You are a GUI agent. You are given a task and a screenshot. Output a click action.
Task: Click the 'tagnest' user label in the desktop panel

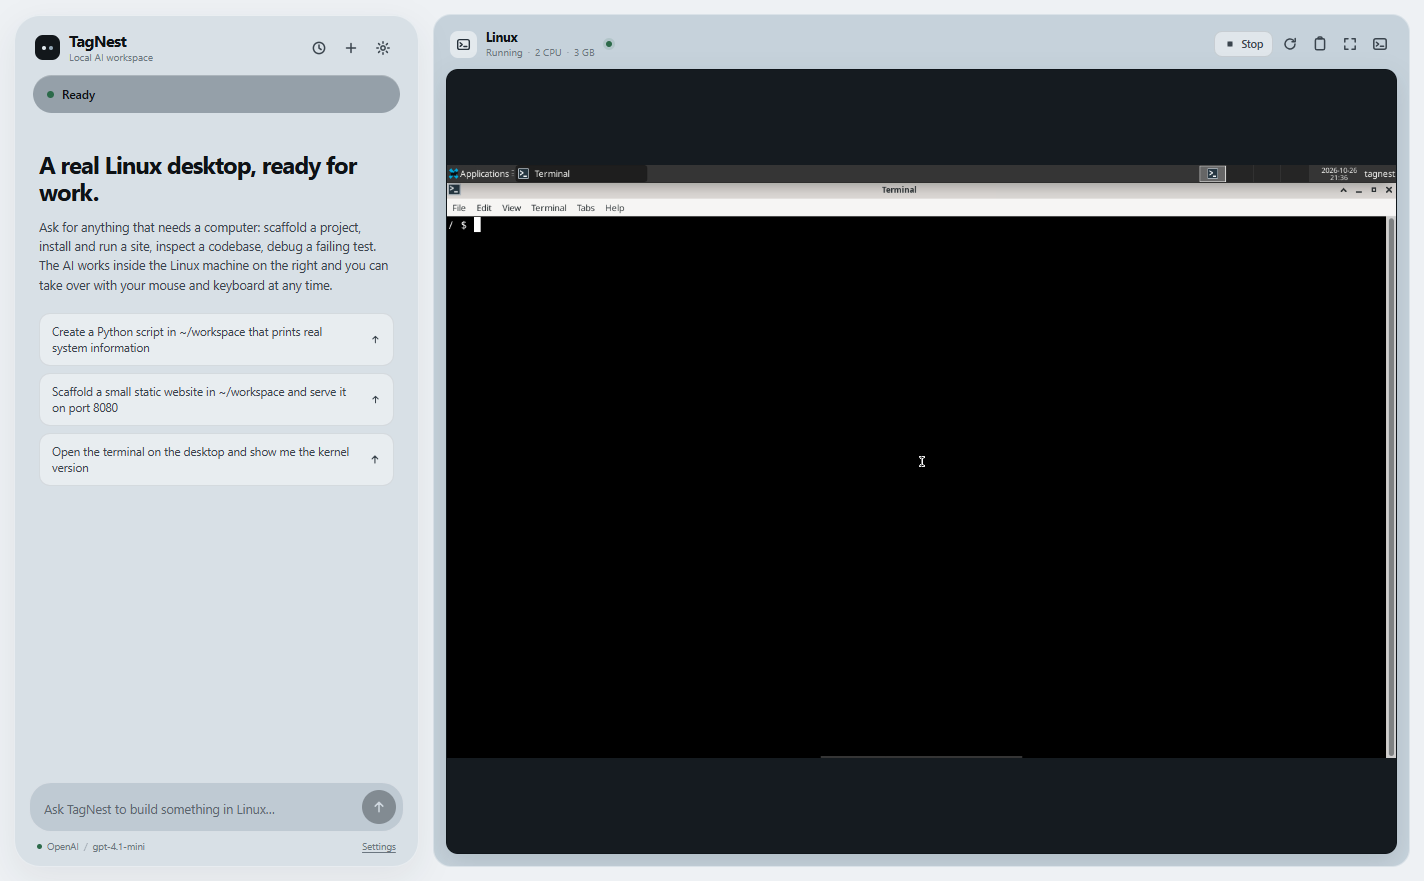click(x=1379, y=174)
